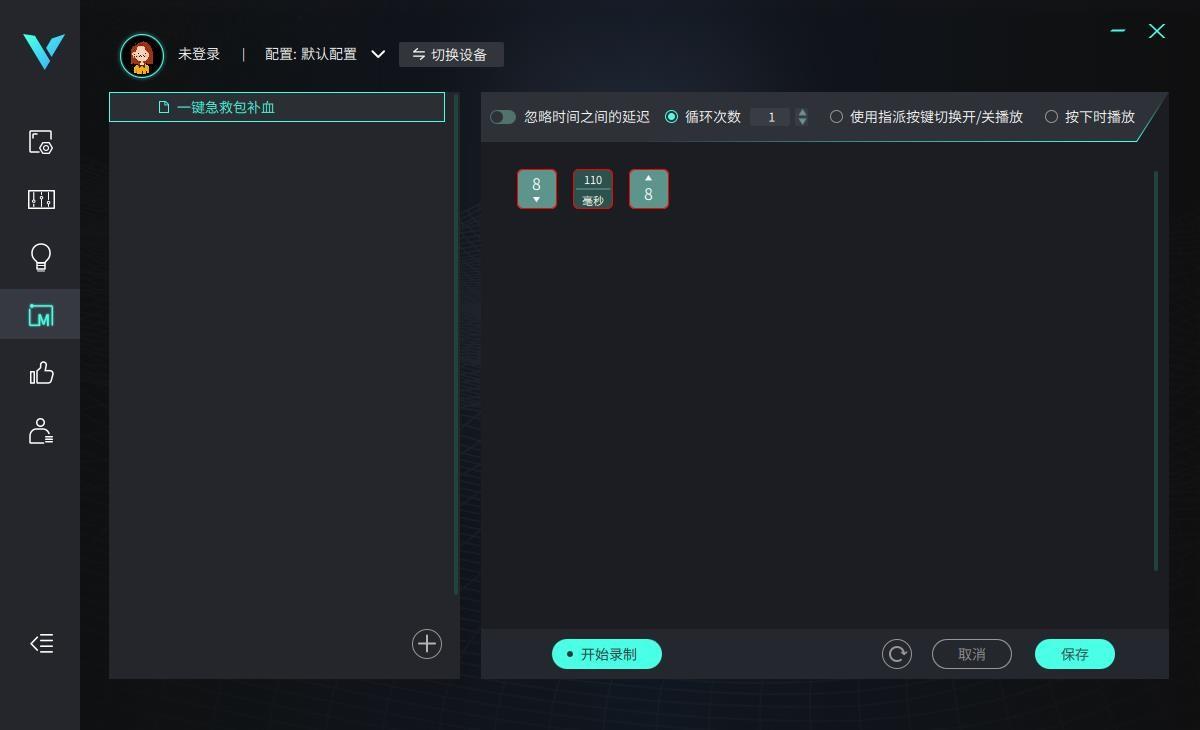
Task: Select the 8 key-up macro step
Action: 649,189
